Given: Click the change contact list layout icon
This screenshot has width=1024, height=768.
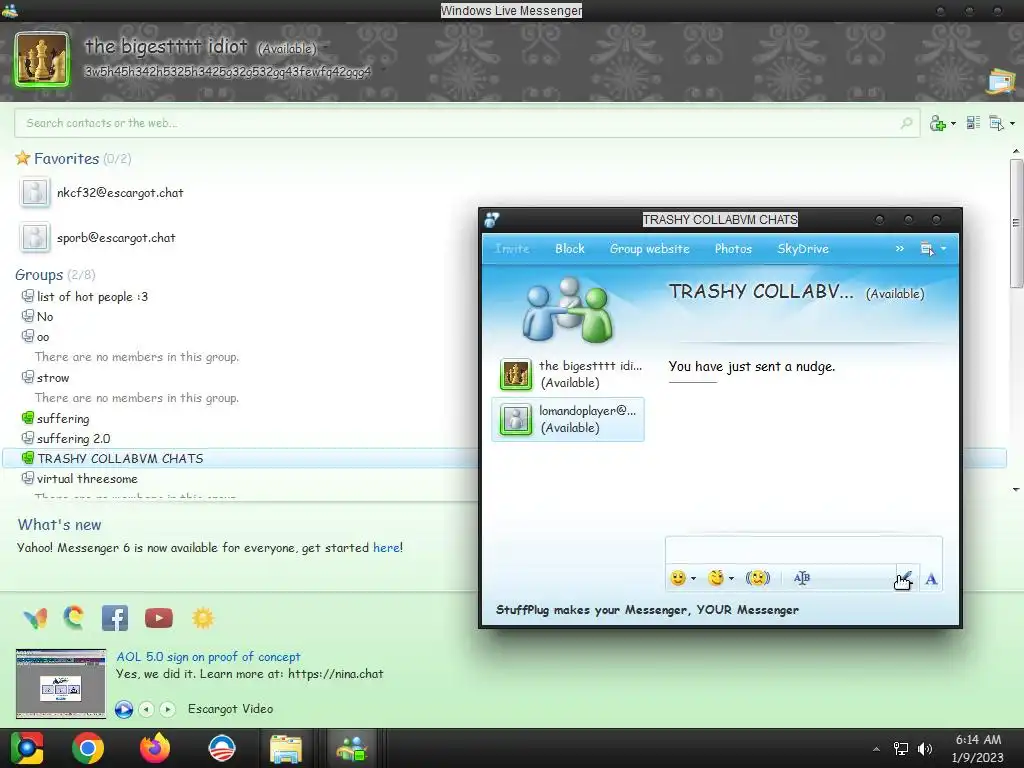Looking at the screenshot, I should pos(973,123).
